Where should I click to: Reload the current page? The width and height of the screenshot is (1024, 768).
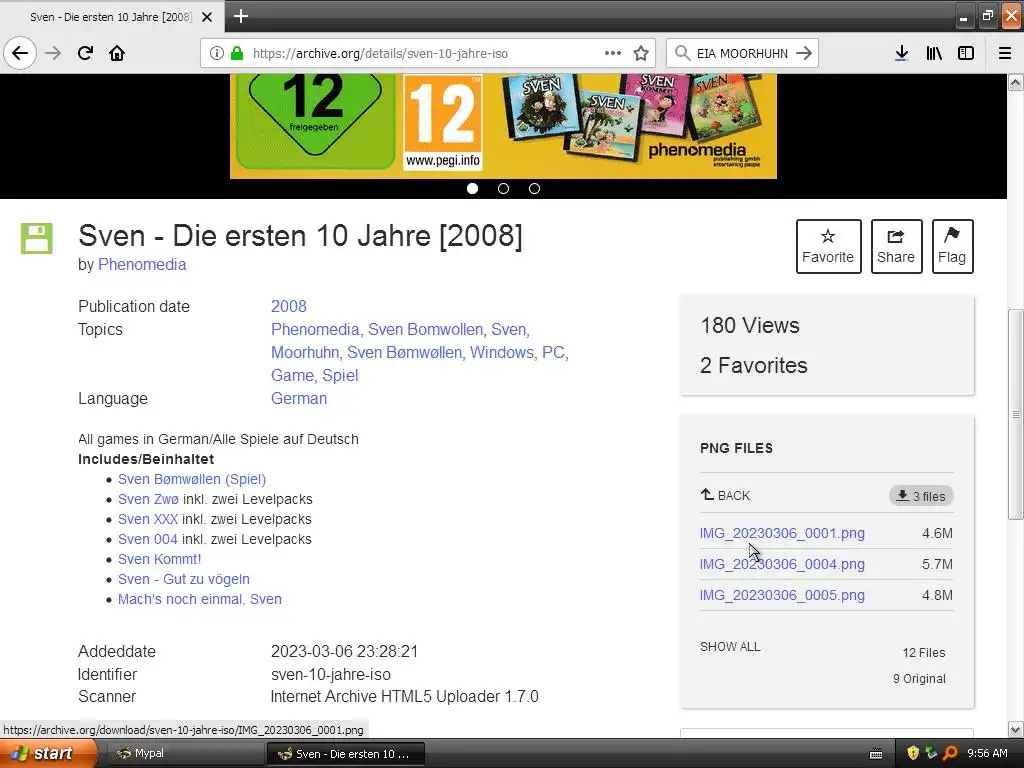point(85,53)
